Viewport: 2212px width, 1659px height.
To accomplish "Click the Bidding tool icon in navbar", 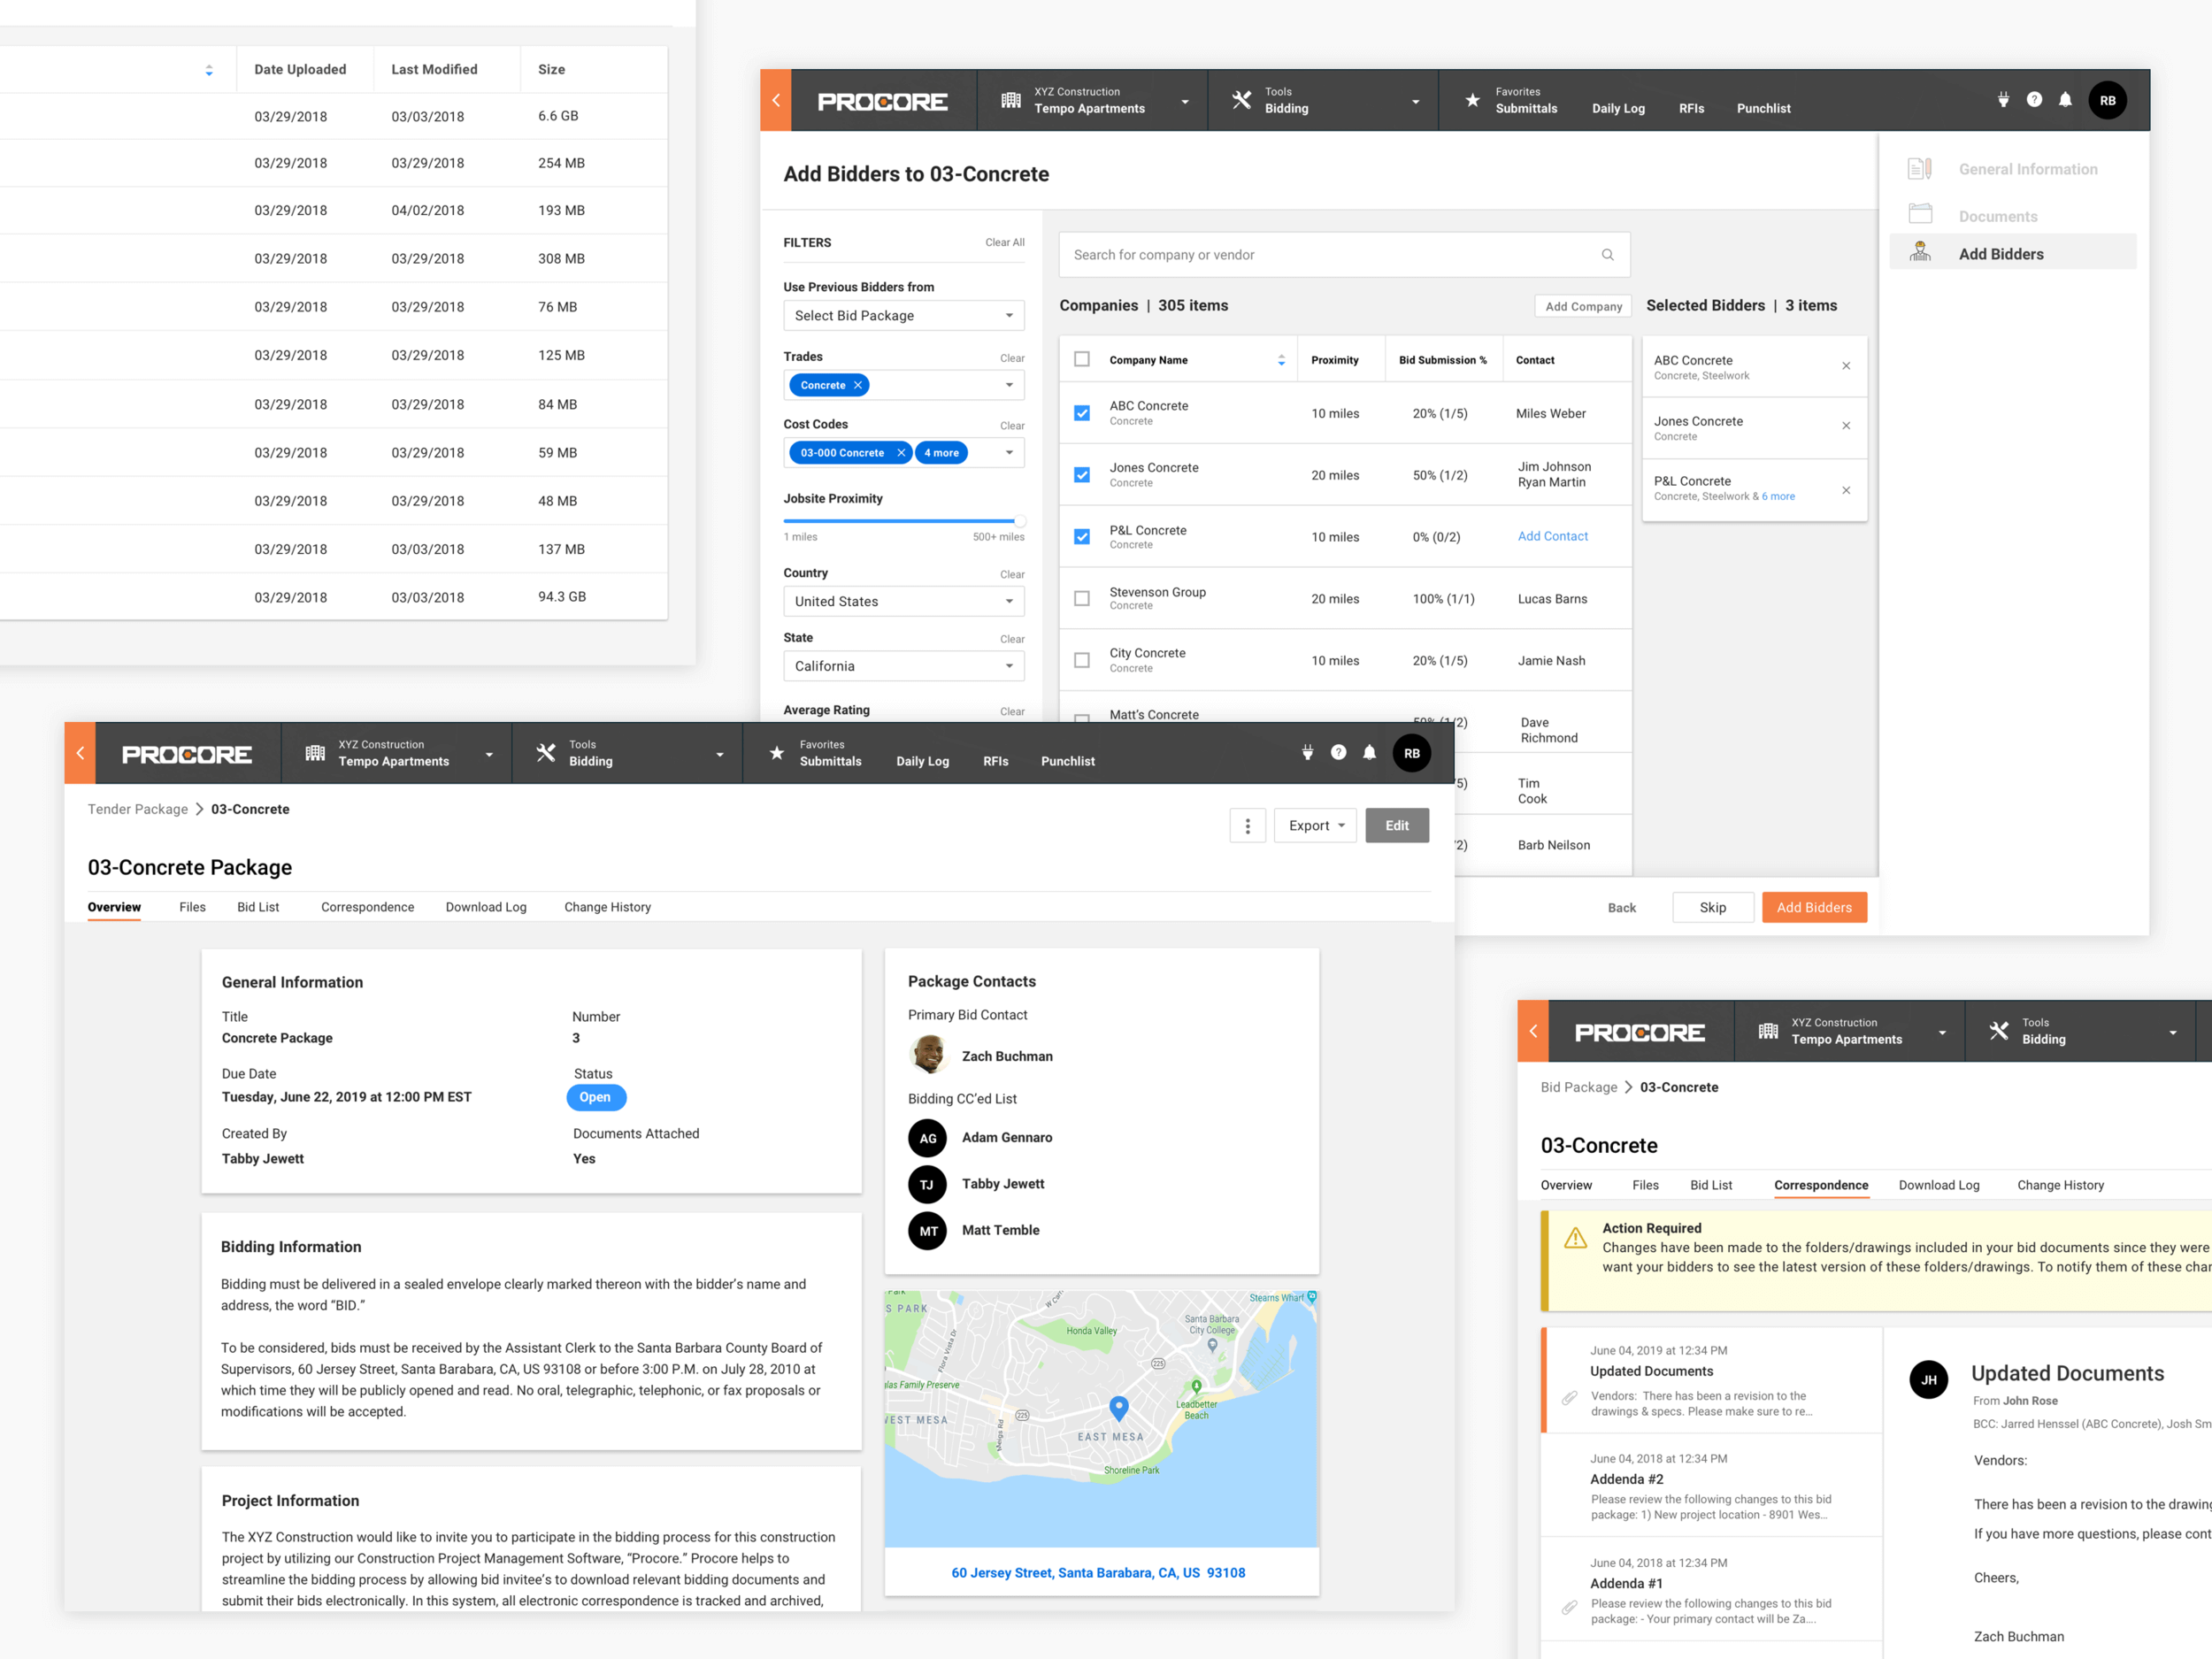I will (x=1244, y=99).
